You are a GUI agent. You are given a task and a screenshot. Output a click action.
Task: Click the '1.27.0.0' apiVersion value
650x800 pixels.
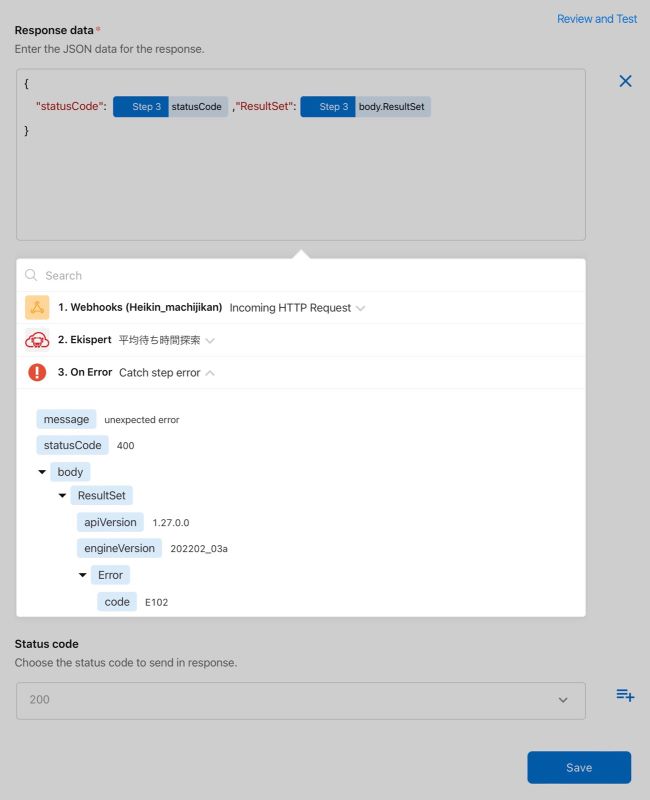pyautogui.click(x=171, y=523)
